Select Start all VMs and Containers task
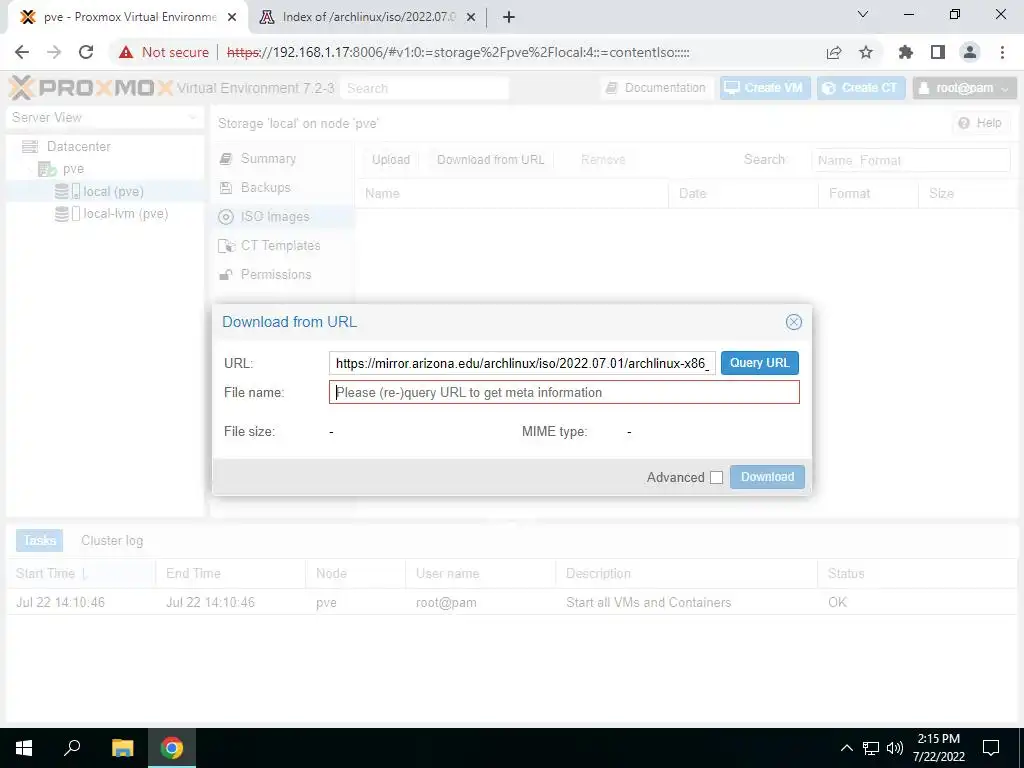This screenshot has height=768, width=1024. [512, 602]
